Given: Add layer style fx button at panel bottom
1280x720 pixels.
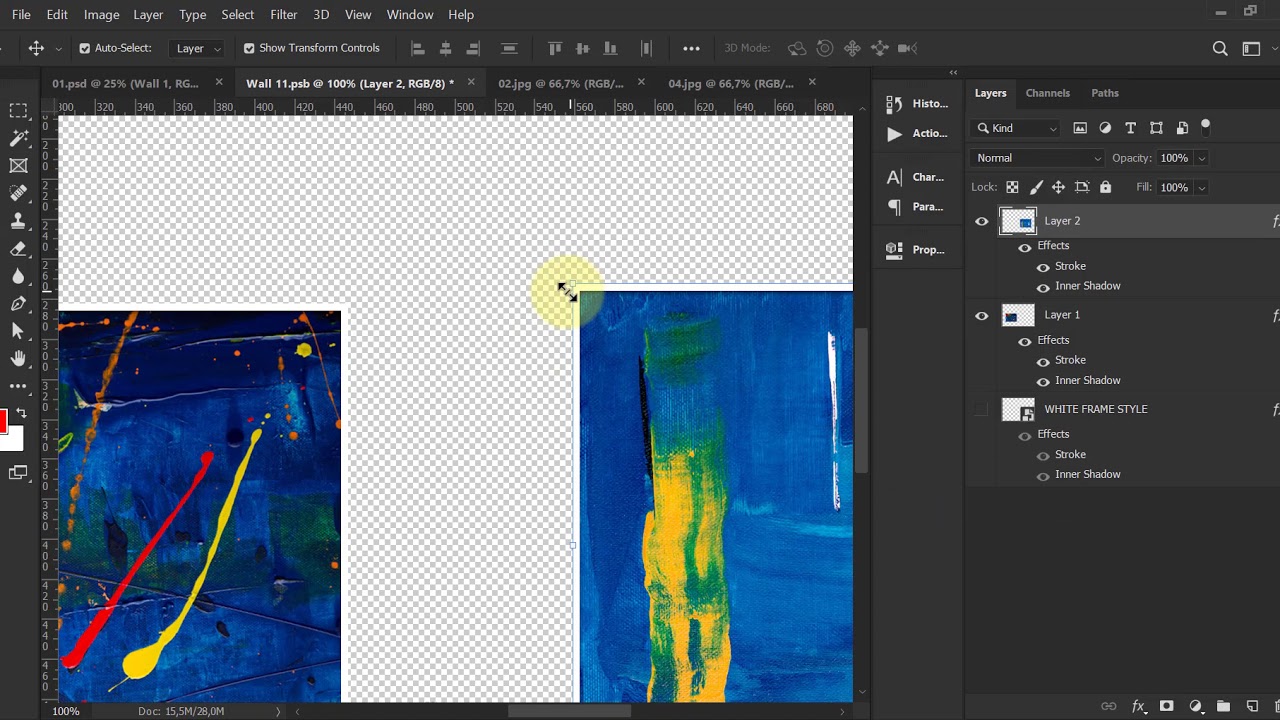Looking at the screenshot, I should click(x=1138, y=707).
